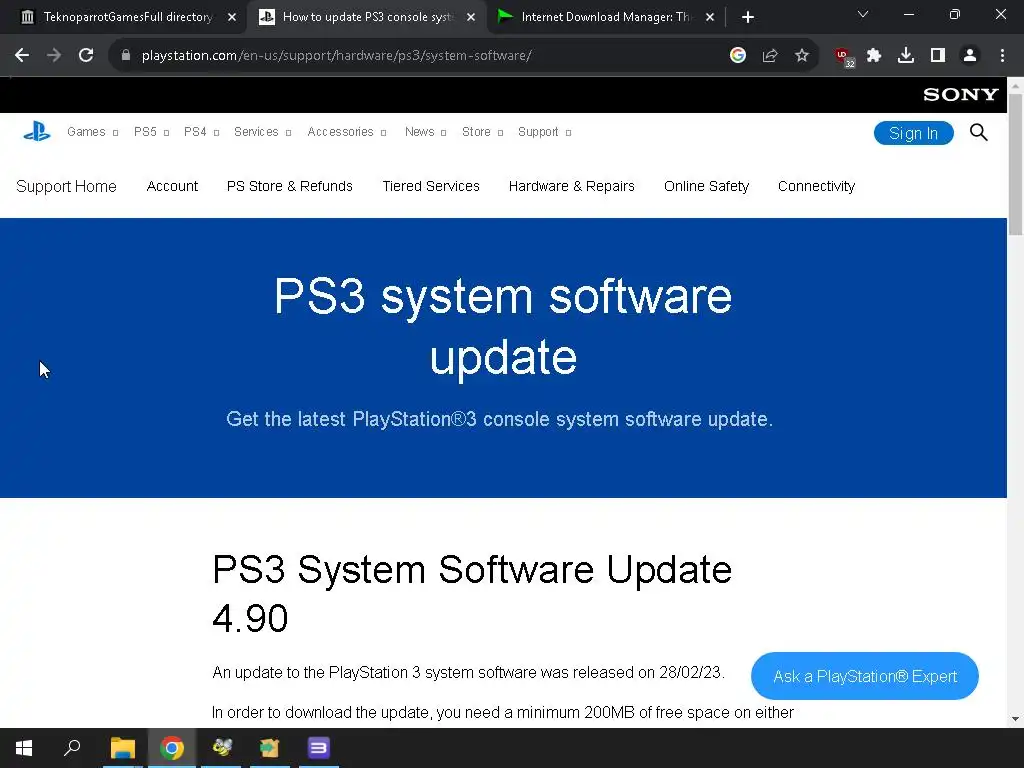
Task: Click the Sign In button
Action: click(914, 133)
